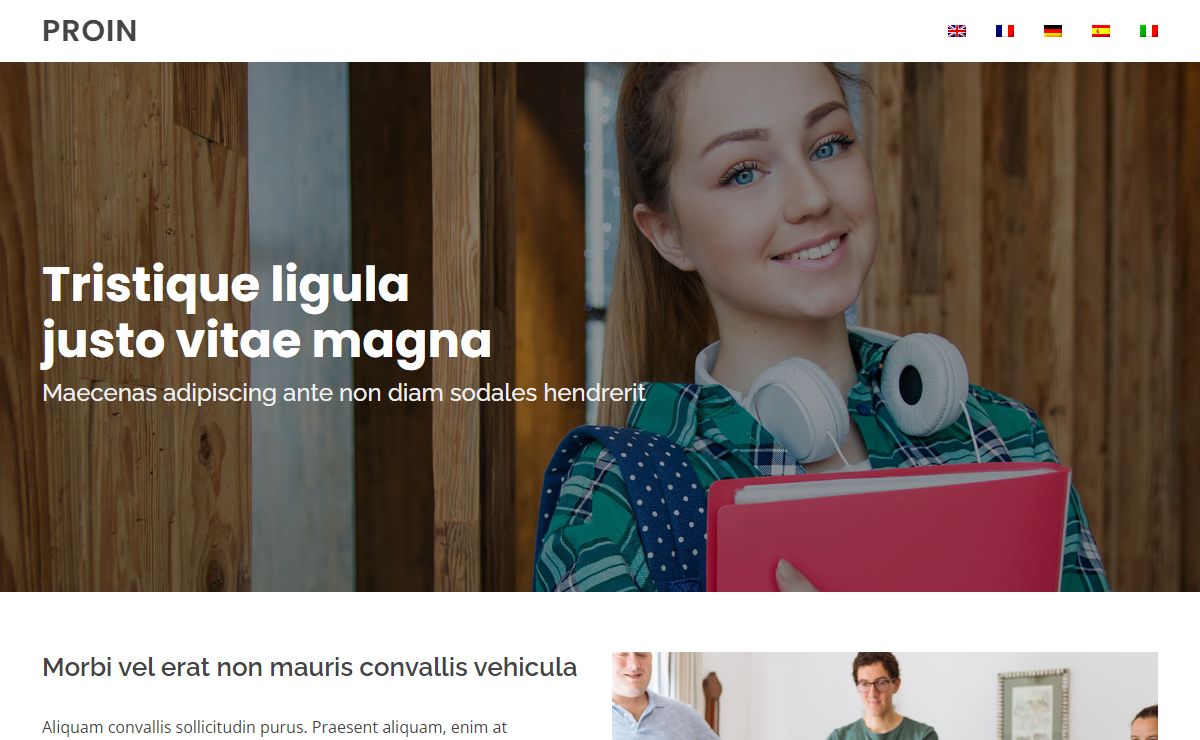1200x740 pixels.
Task: Switch language using the UK flag
Action: coord(957,31)
